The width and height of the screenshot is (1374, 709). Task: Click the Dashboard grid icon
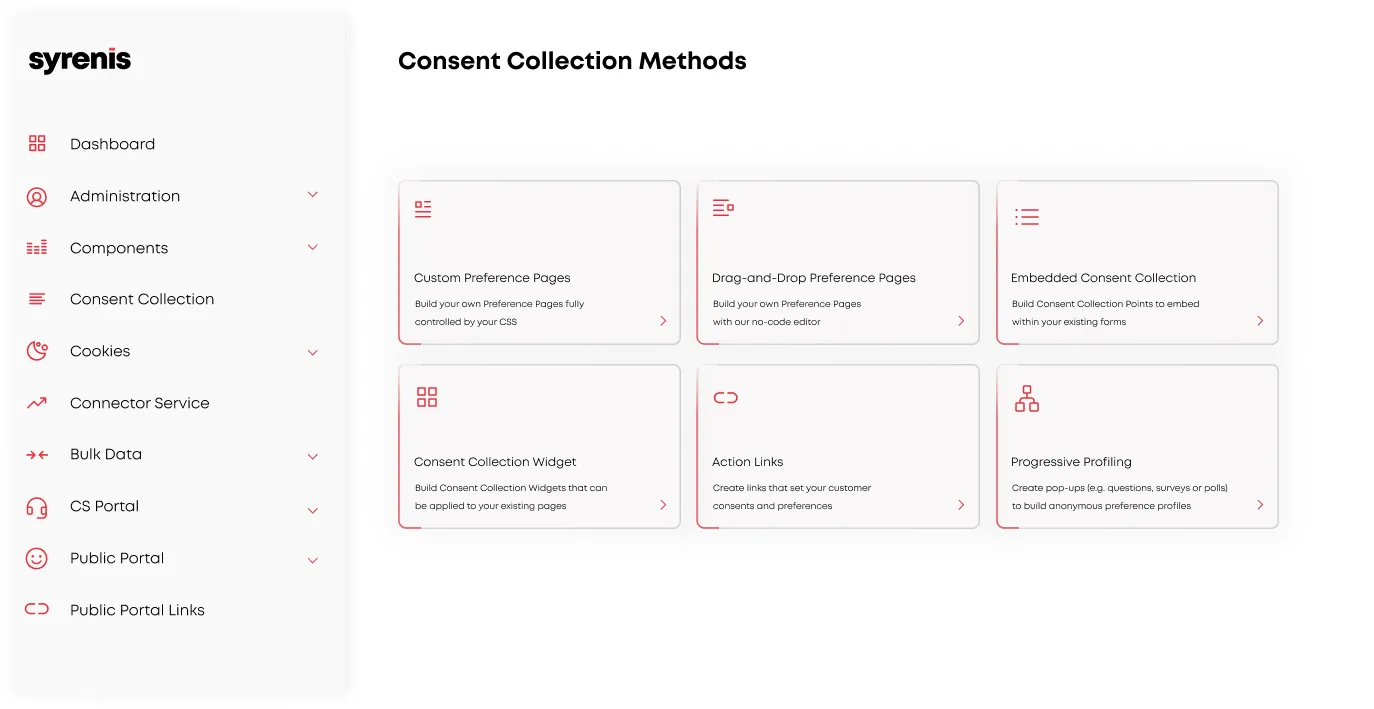point(37,144)
